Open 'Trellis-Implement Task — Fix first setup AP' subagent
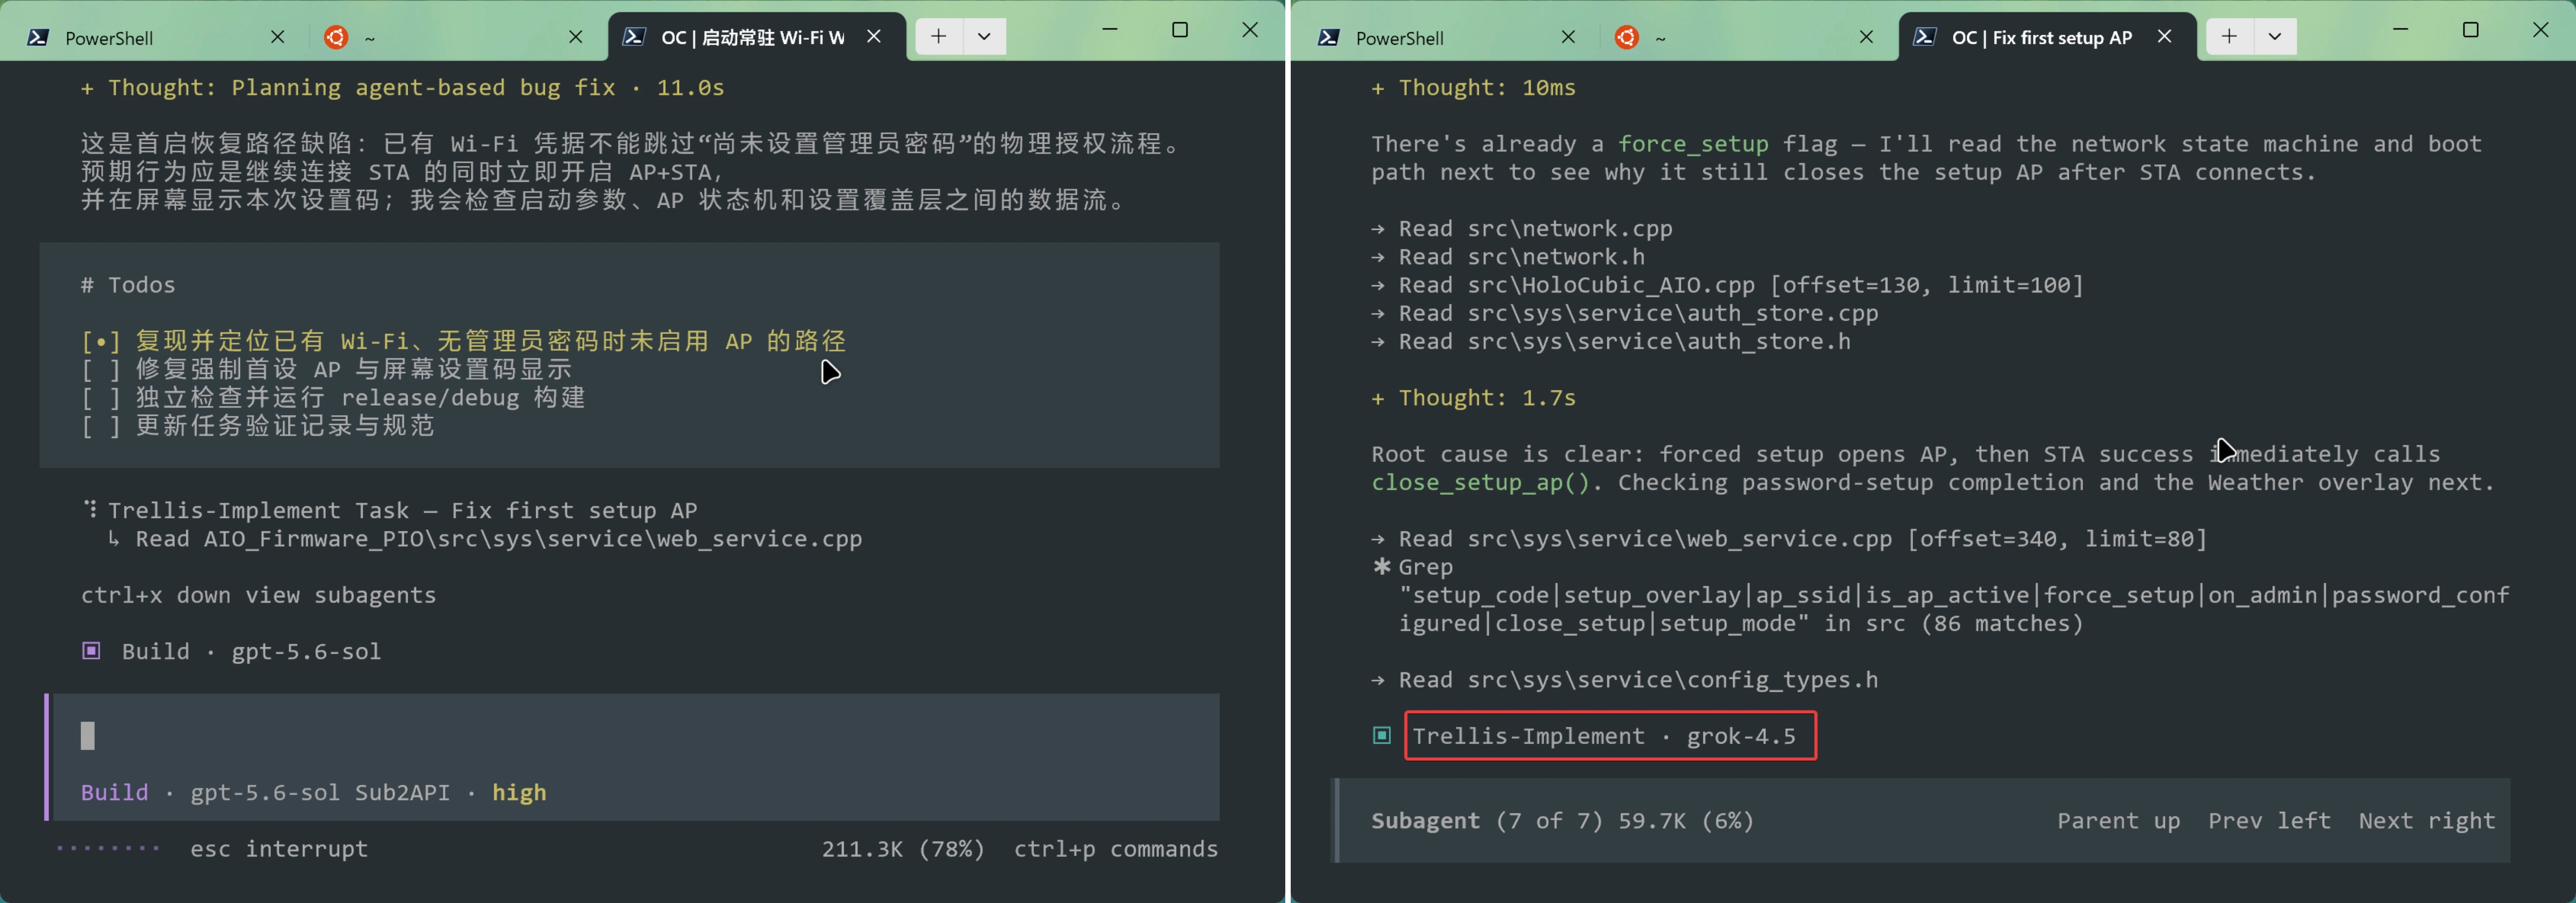This screenshot has height=903, width=2576. [x=403, y=511]
